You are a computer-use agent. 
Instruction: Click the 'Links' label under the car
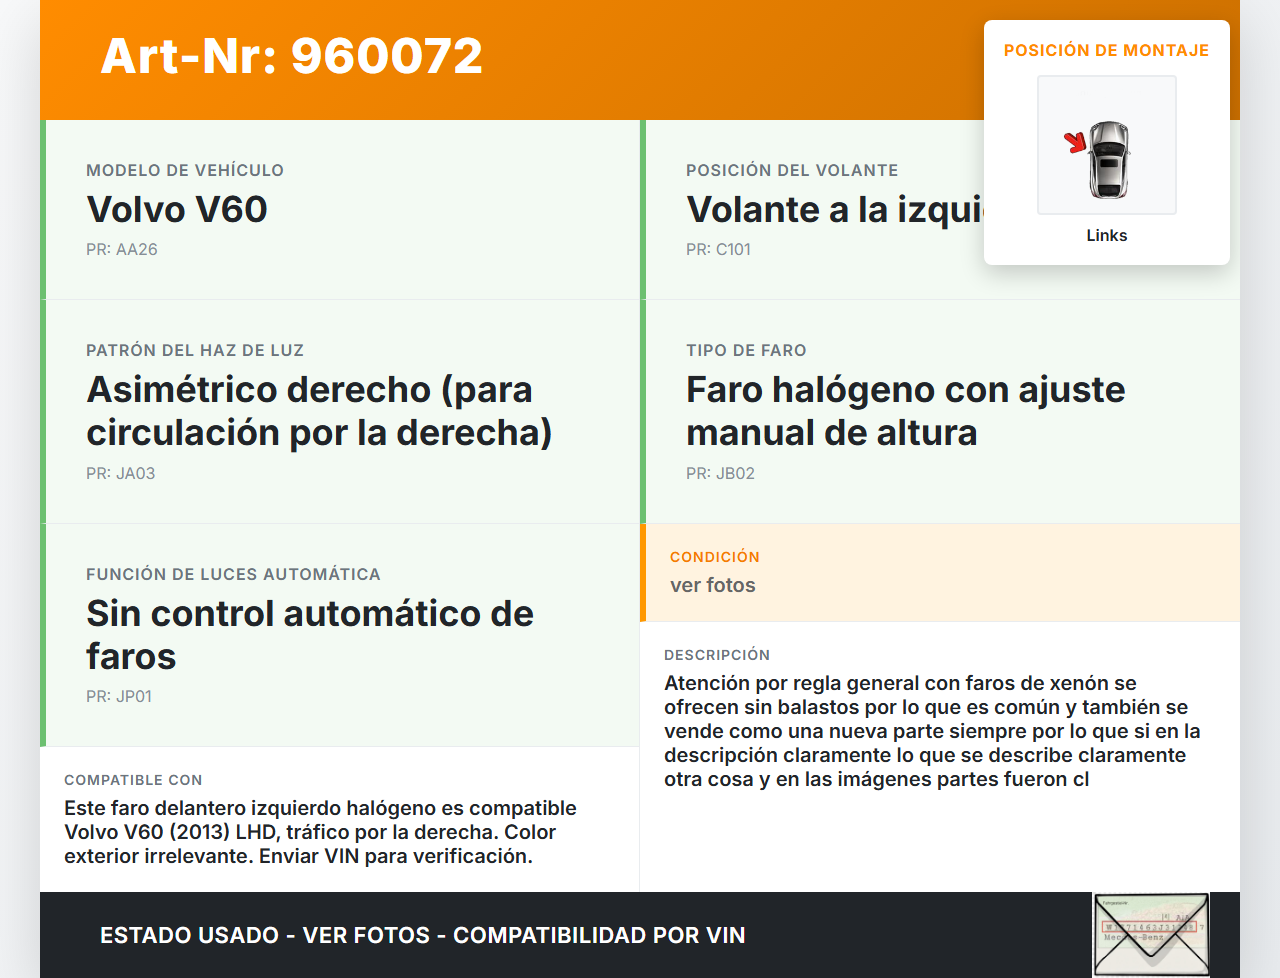click(x=1106, y=235)
